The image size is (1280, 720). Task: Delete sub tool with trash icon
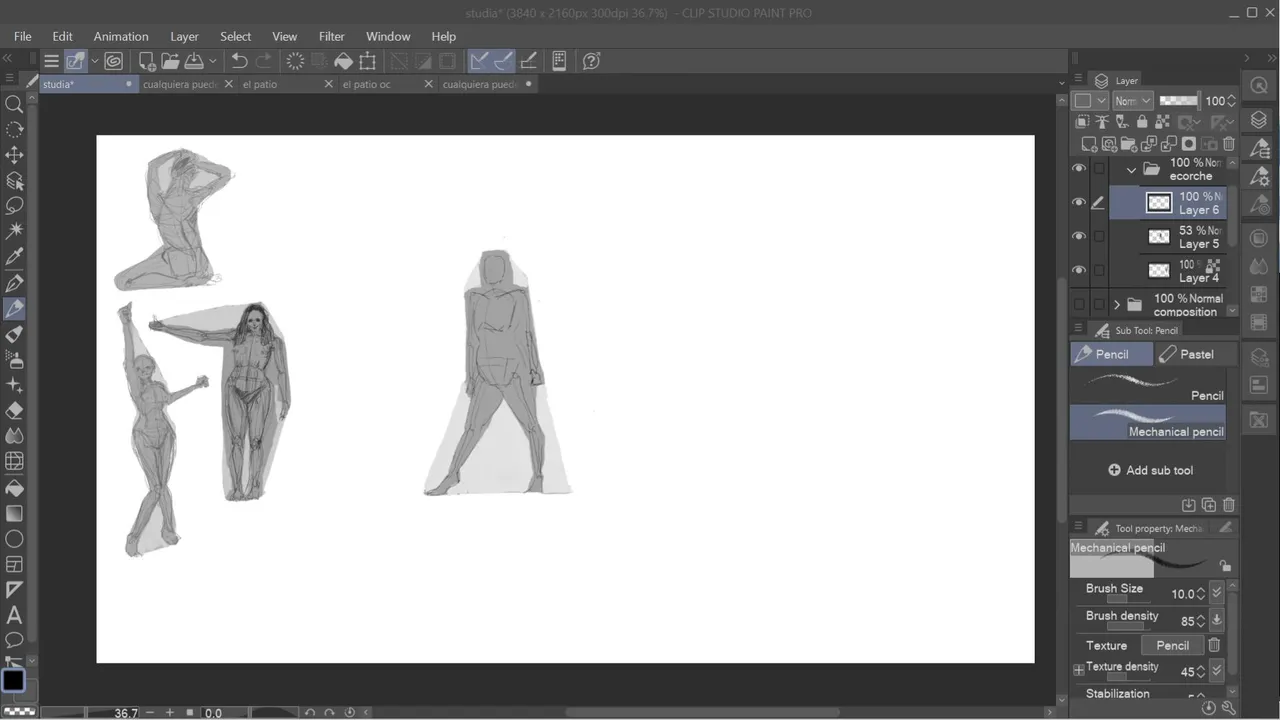(1229, 505)
